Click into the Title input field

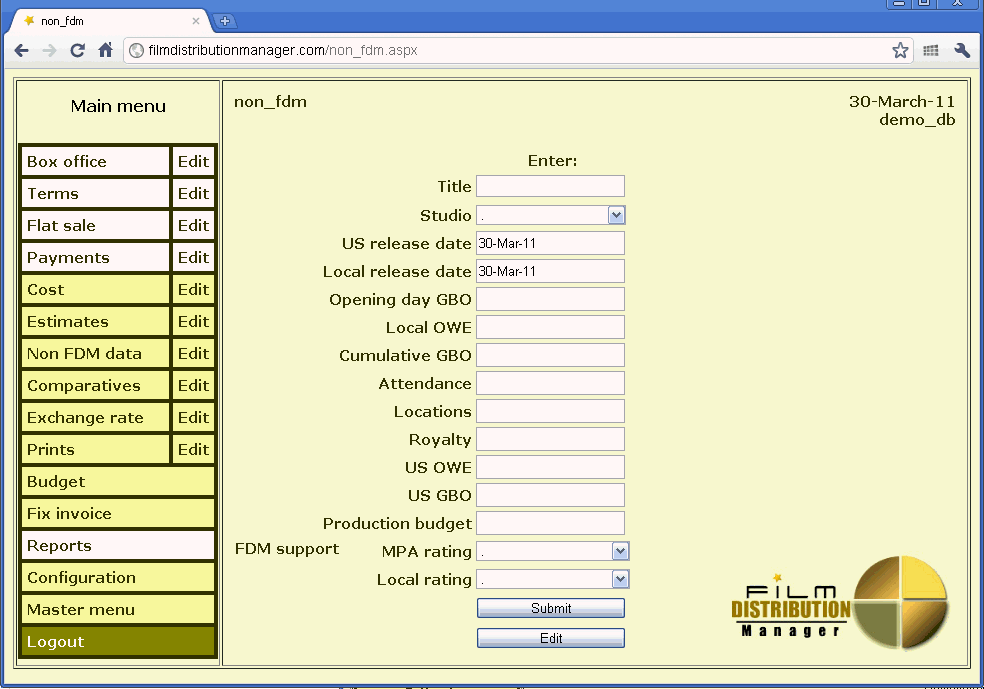[550, 186]
